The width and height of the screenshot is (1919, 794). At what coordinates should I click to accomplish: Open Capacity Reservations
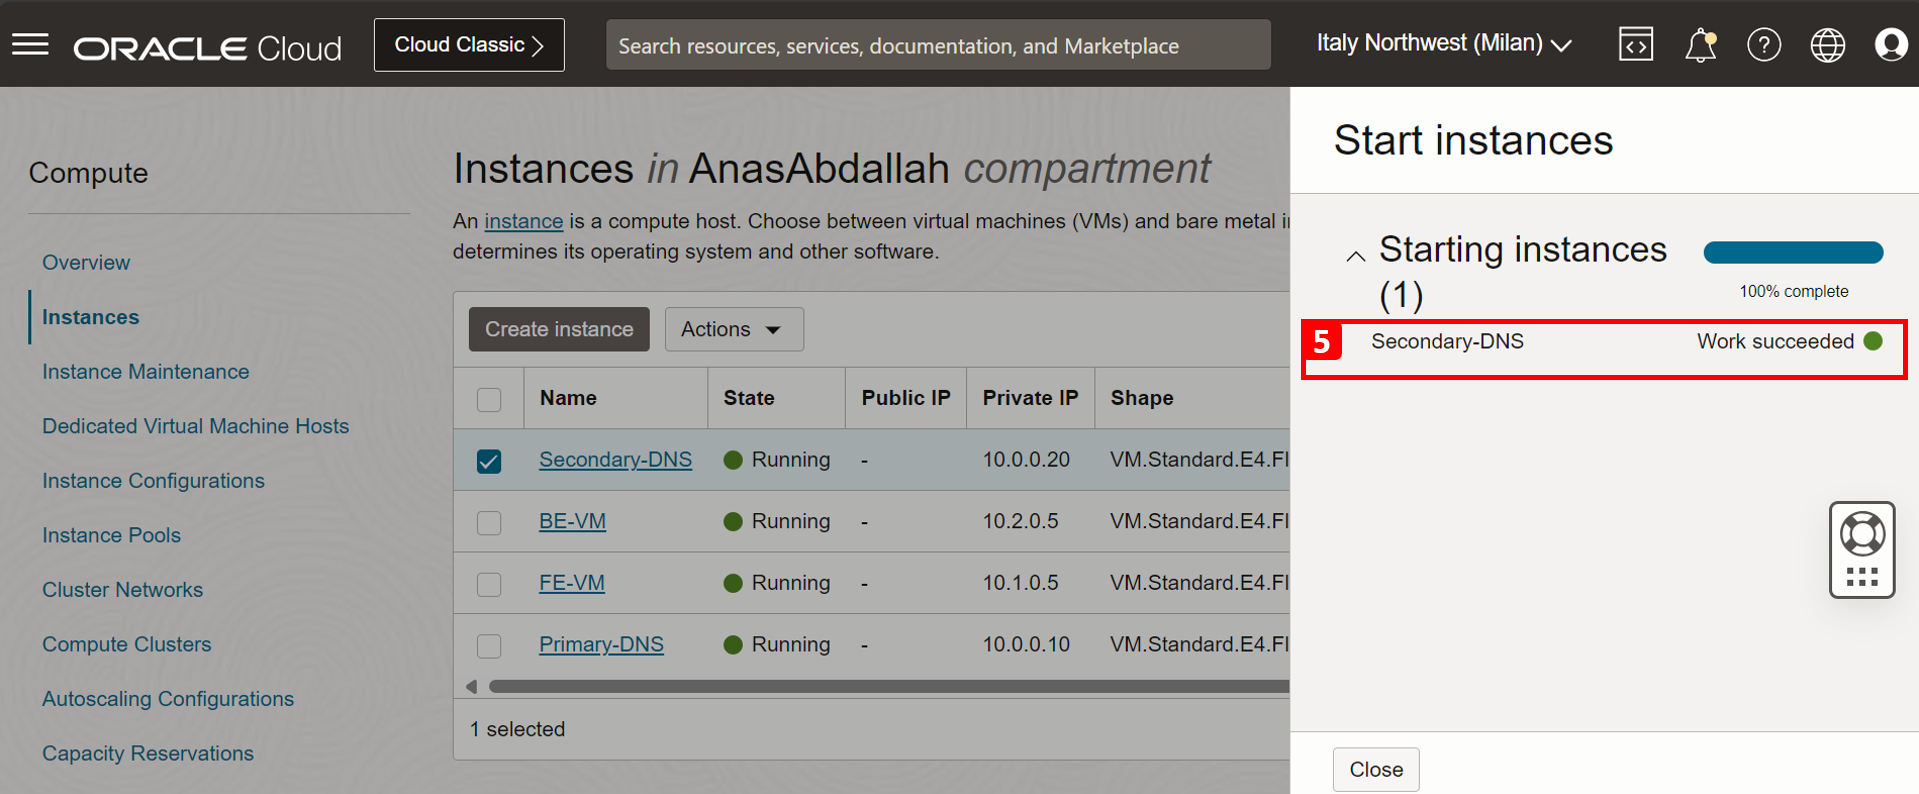(148, 753)
